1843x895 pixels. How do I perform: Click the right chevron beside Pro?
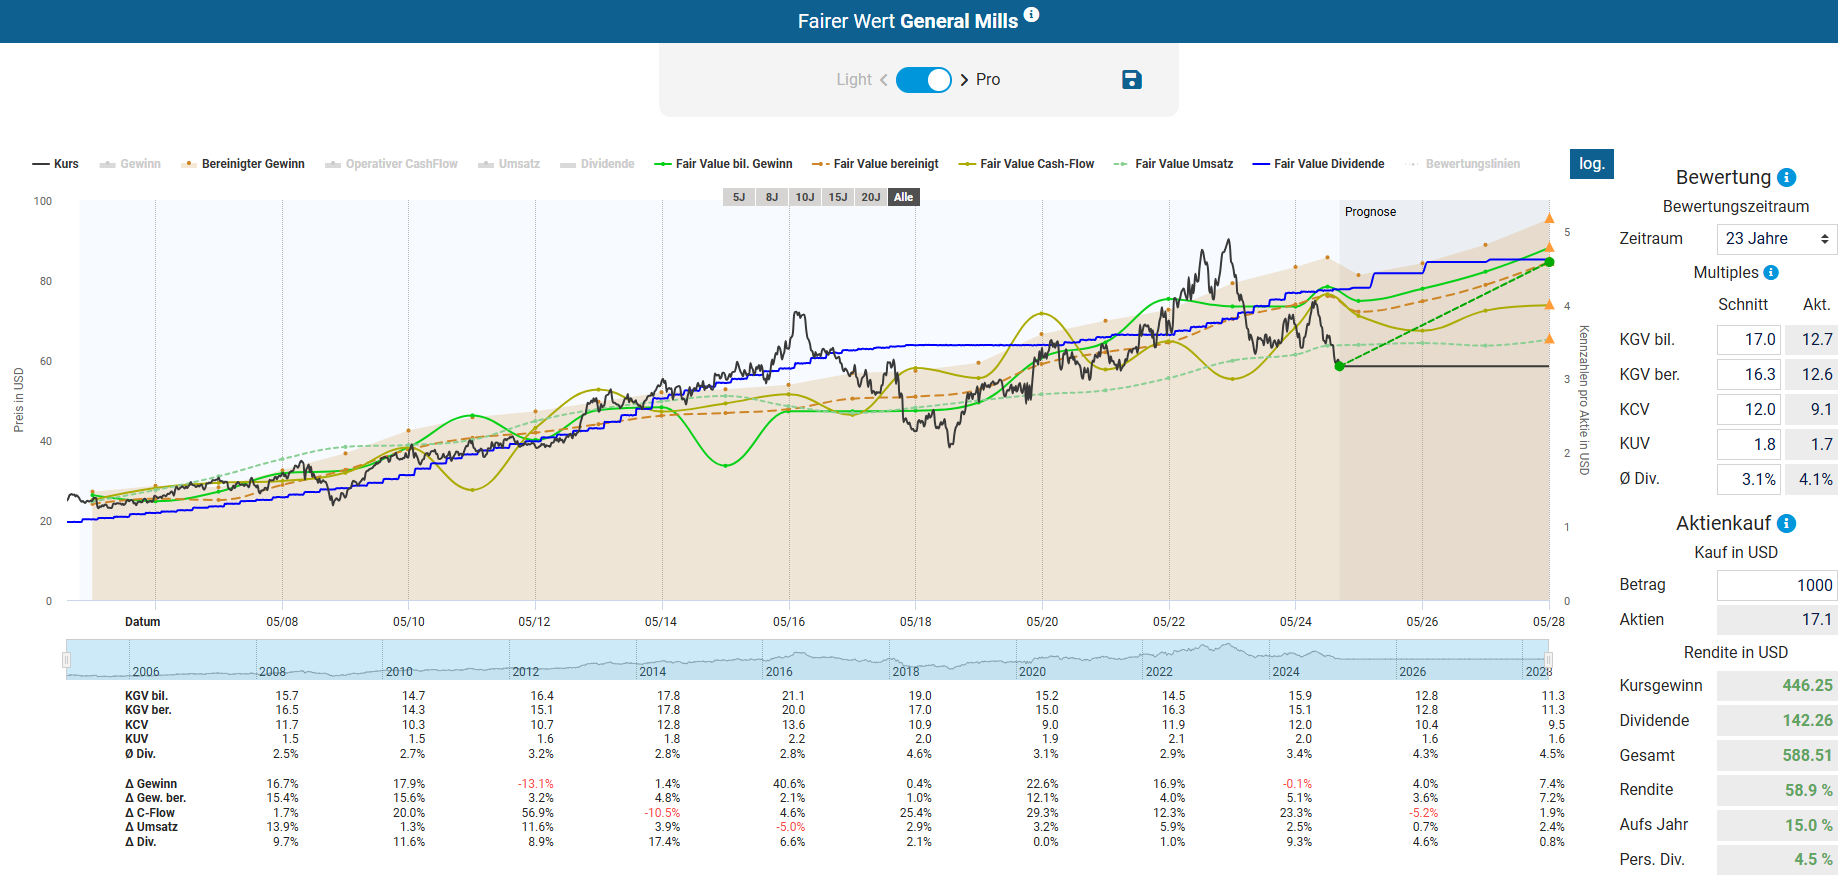964,80
